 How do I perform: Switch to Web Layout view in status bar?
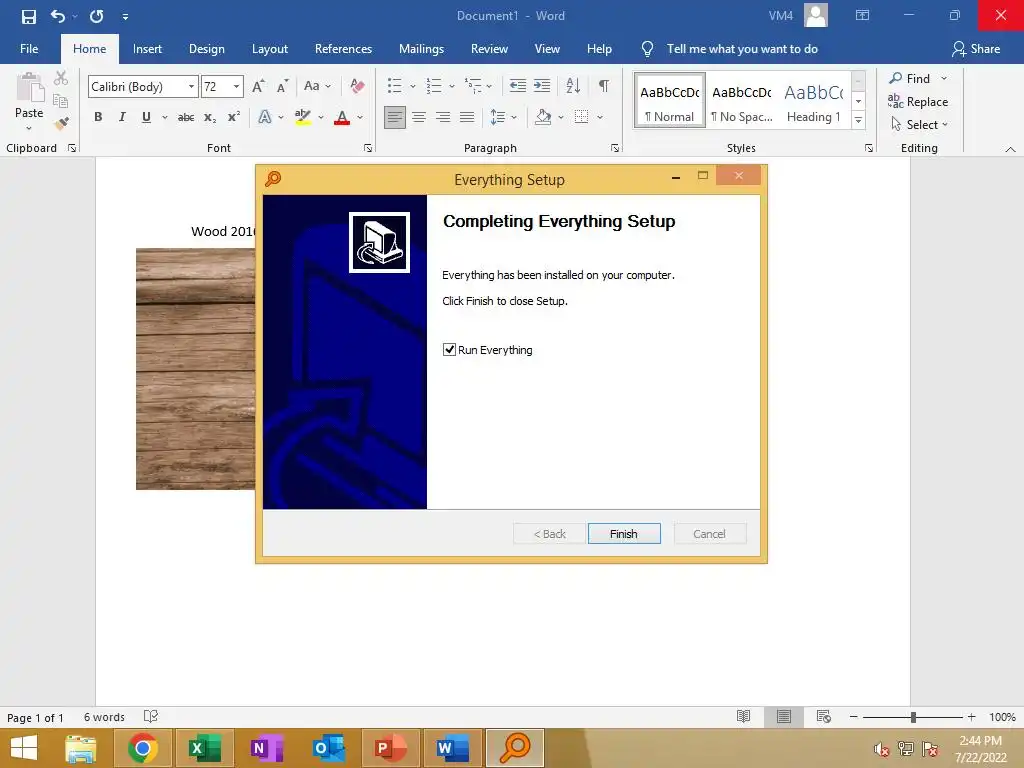pos(824,716)
